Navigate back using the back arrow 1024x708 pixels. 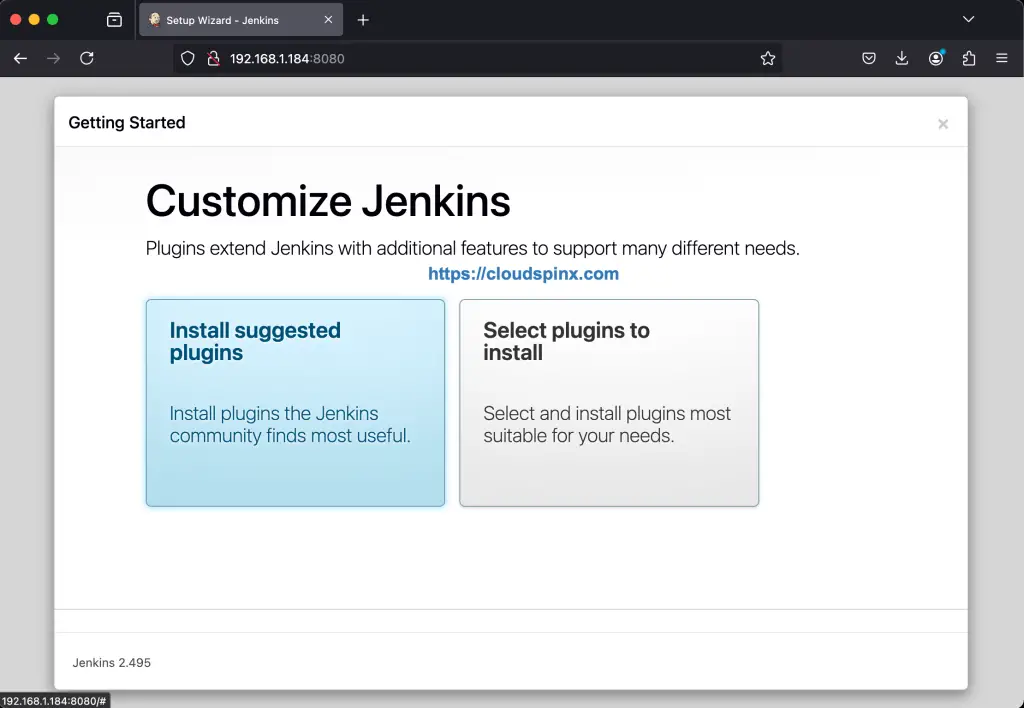pos(20,58)
